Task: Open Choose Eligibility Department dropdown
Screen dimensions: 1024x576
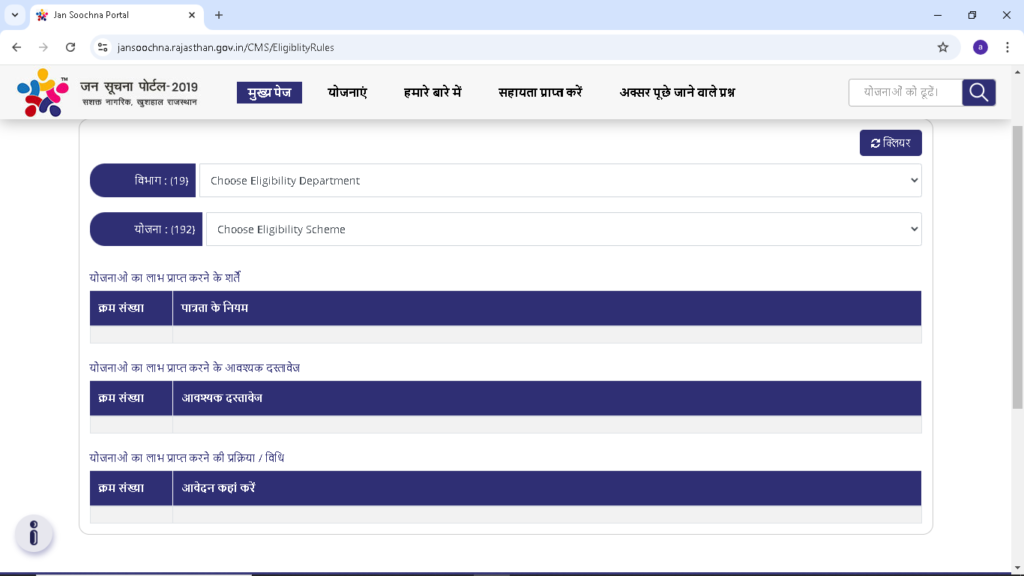Action: click(560, 180)
